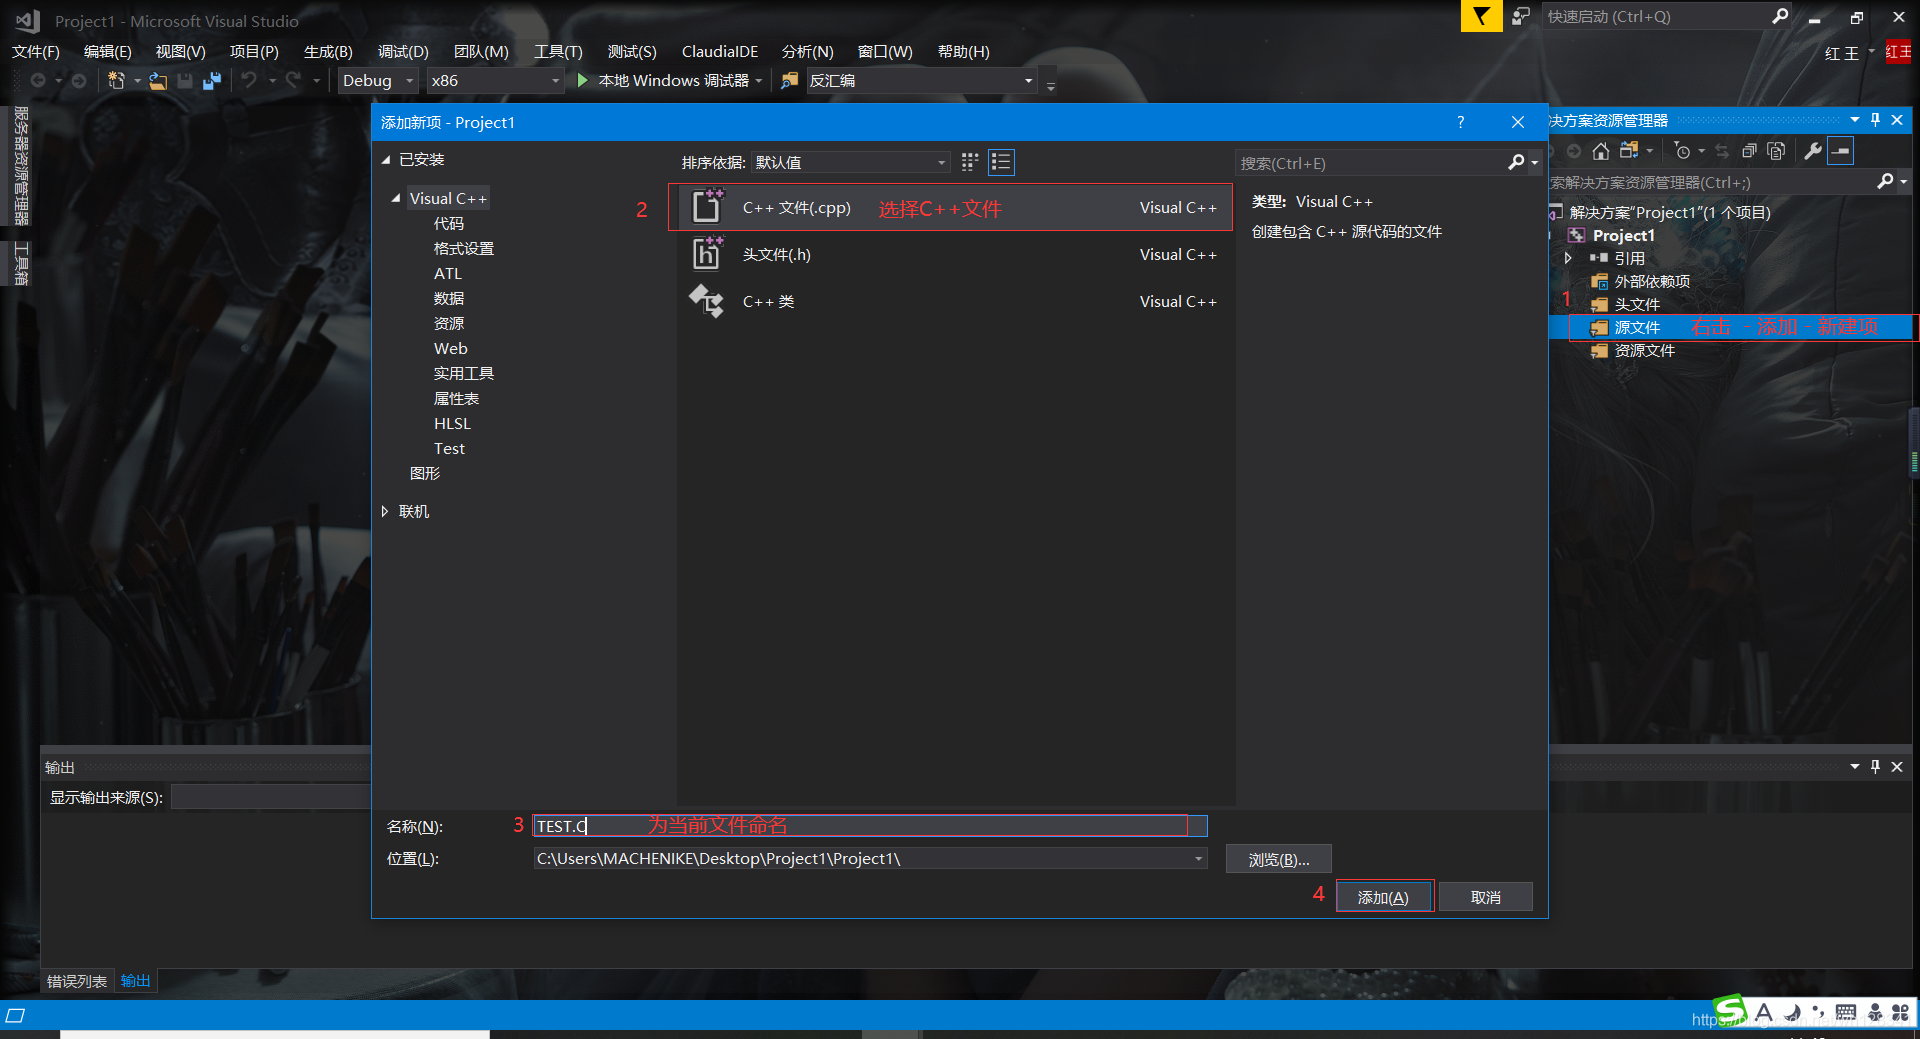Switch to the 错误列表 tab
This screenshot has width=1920, height=1039.
[77, 981]
